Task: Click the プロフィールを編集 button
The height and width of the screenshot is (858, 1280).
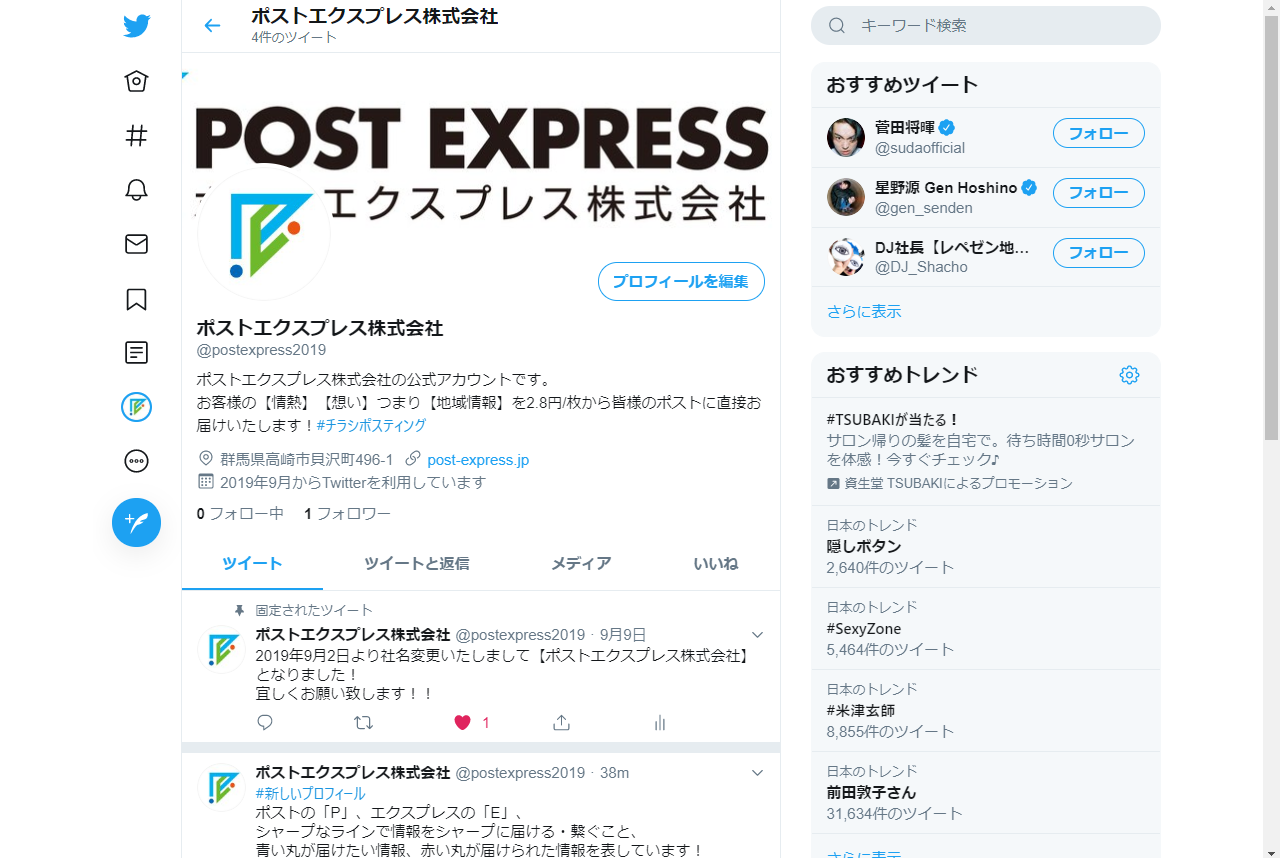Action: (681, 282)
